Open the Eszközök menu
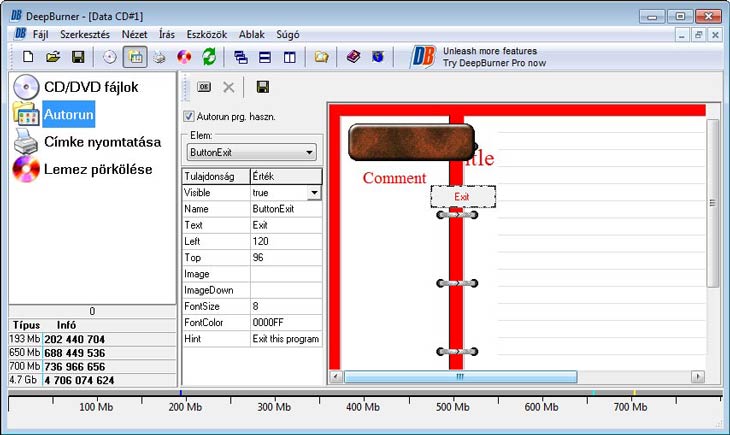The image size is (730, 435). click(x=207, y=34)
